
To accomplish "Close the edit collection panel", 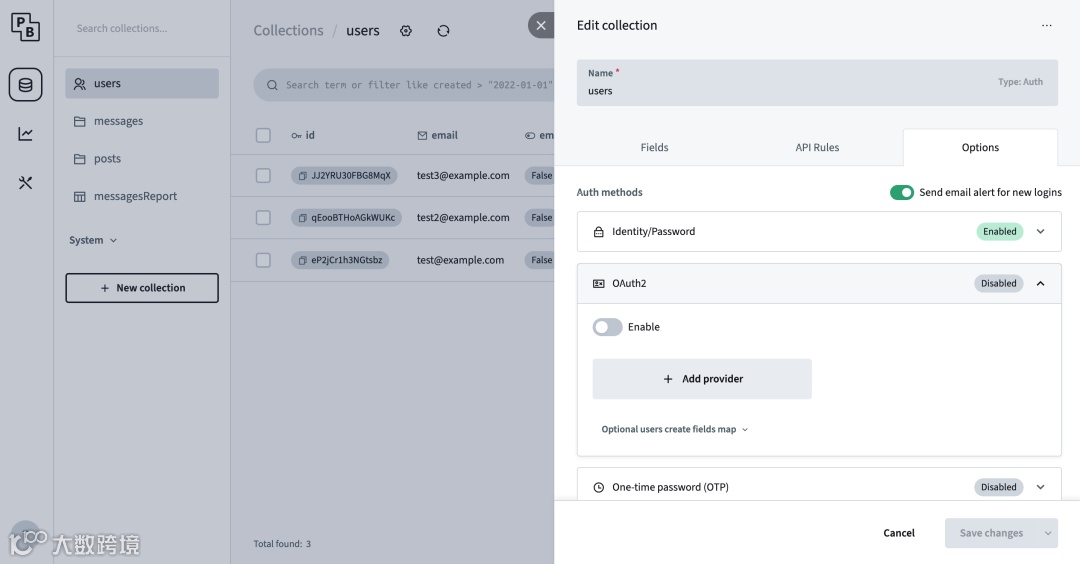I will click(541, 26).
